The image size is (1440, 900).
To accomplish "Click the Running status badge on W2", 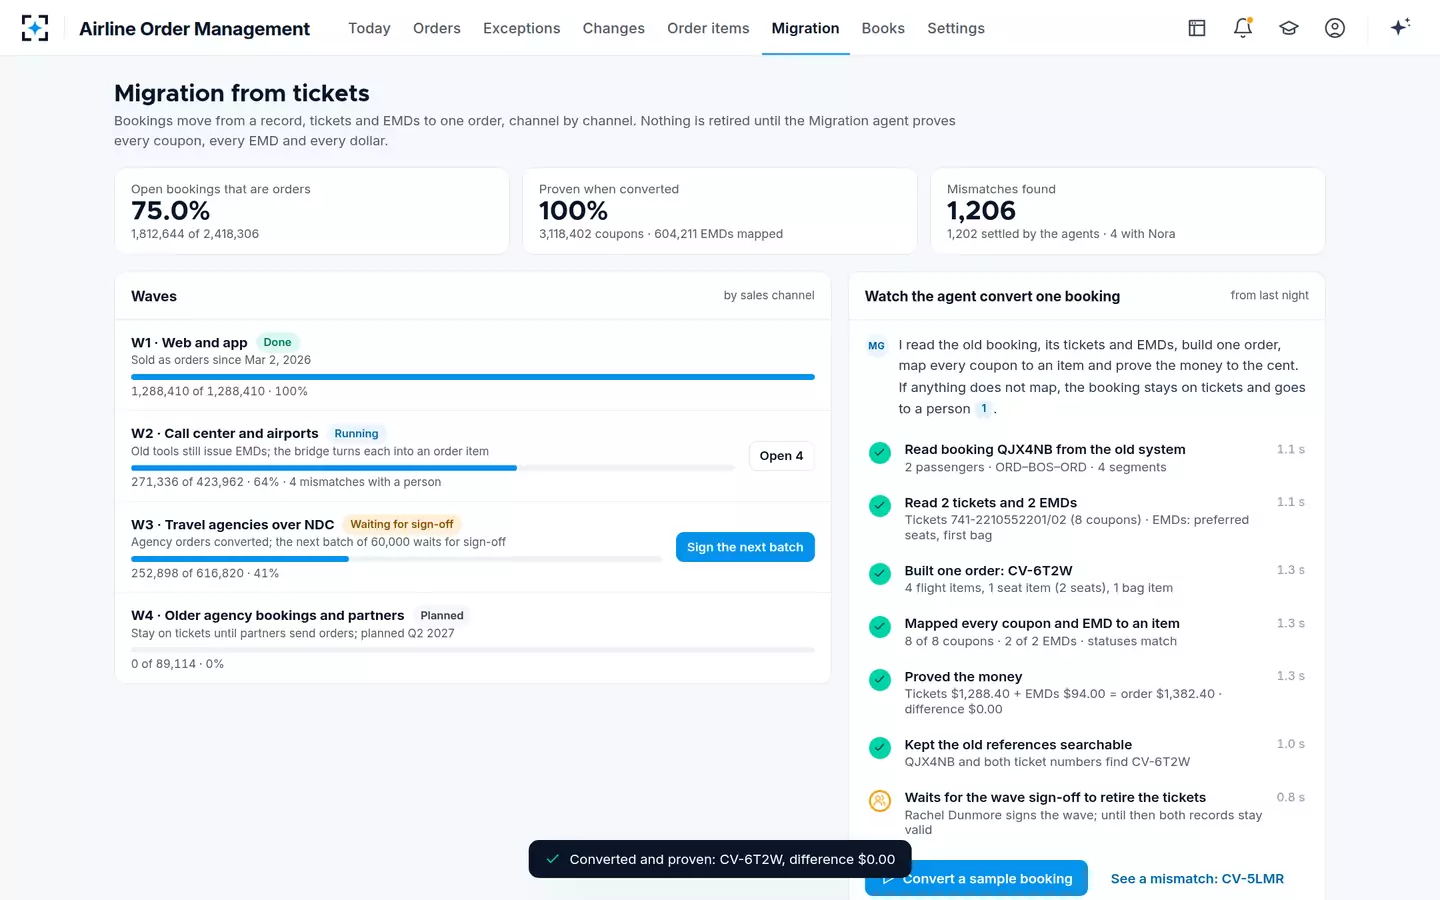I will point(356,433).
